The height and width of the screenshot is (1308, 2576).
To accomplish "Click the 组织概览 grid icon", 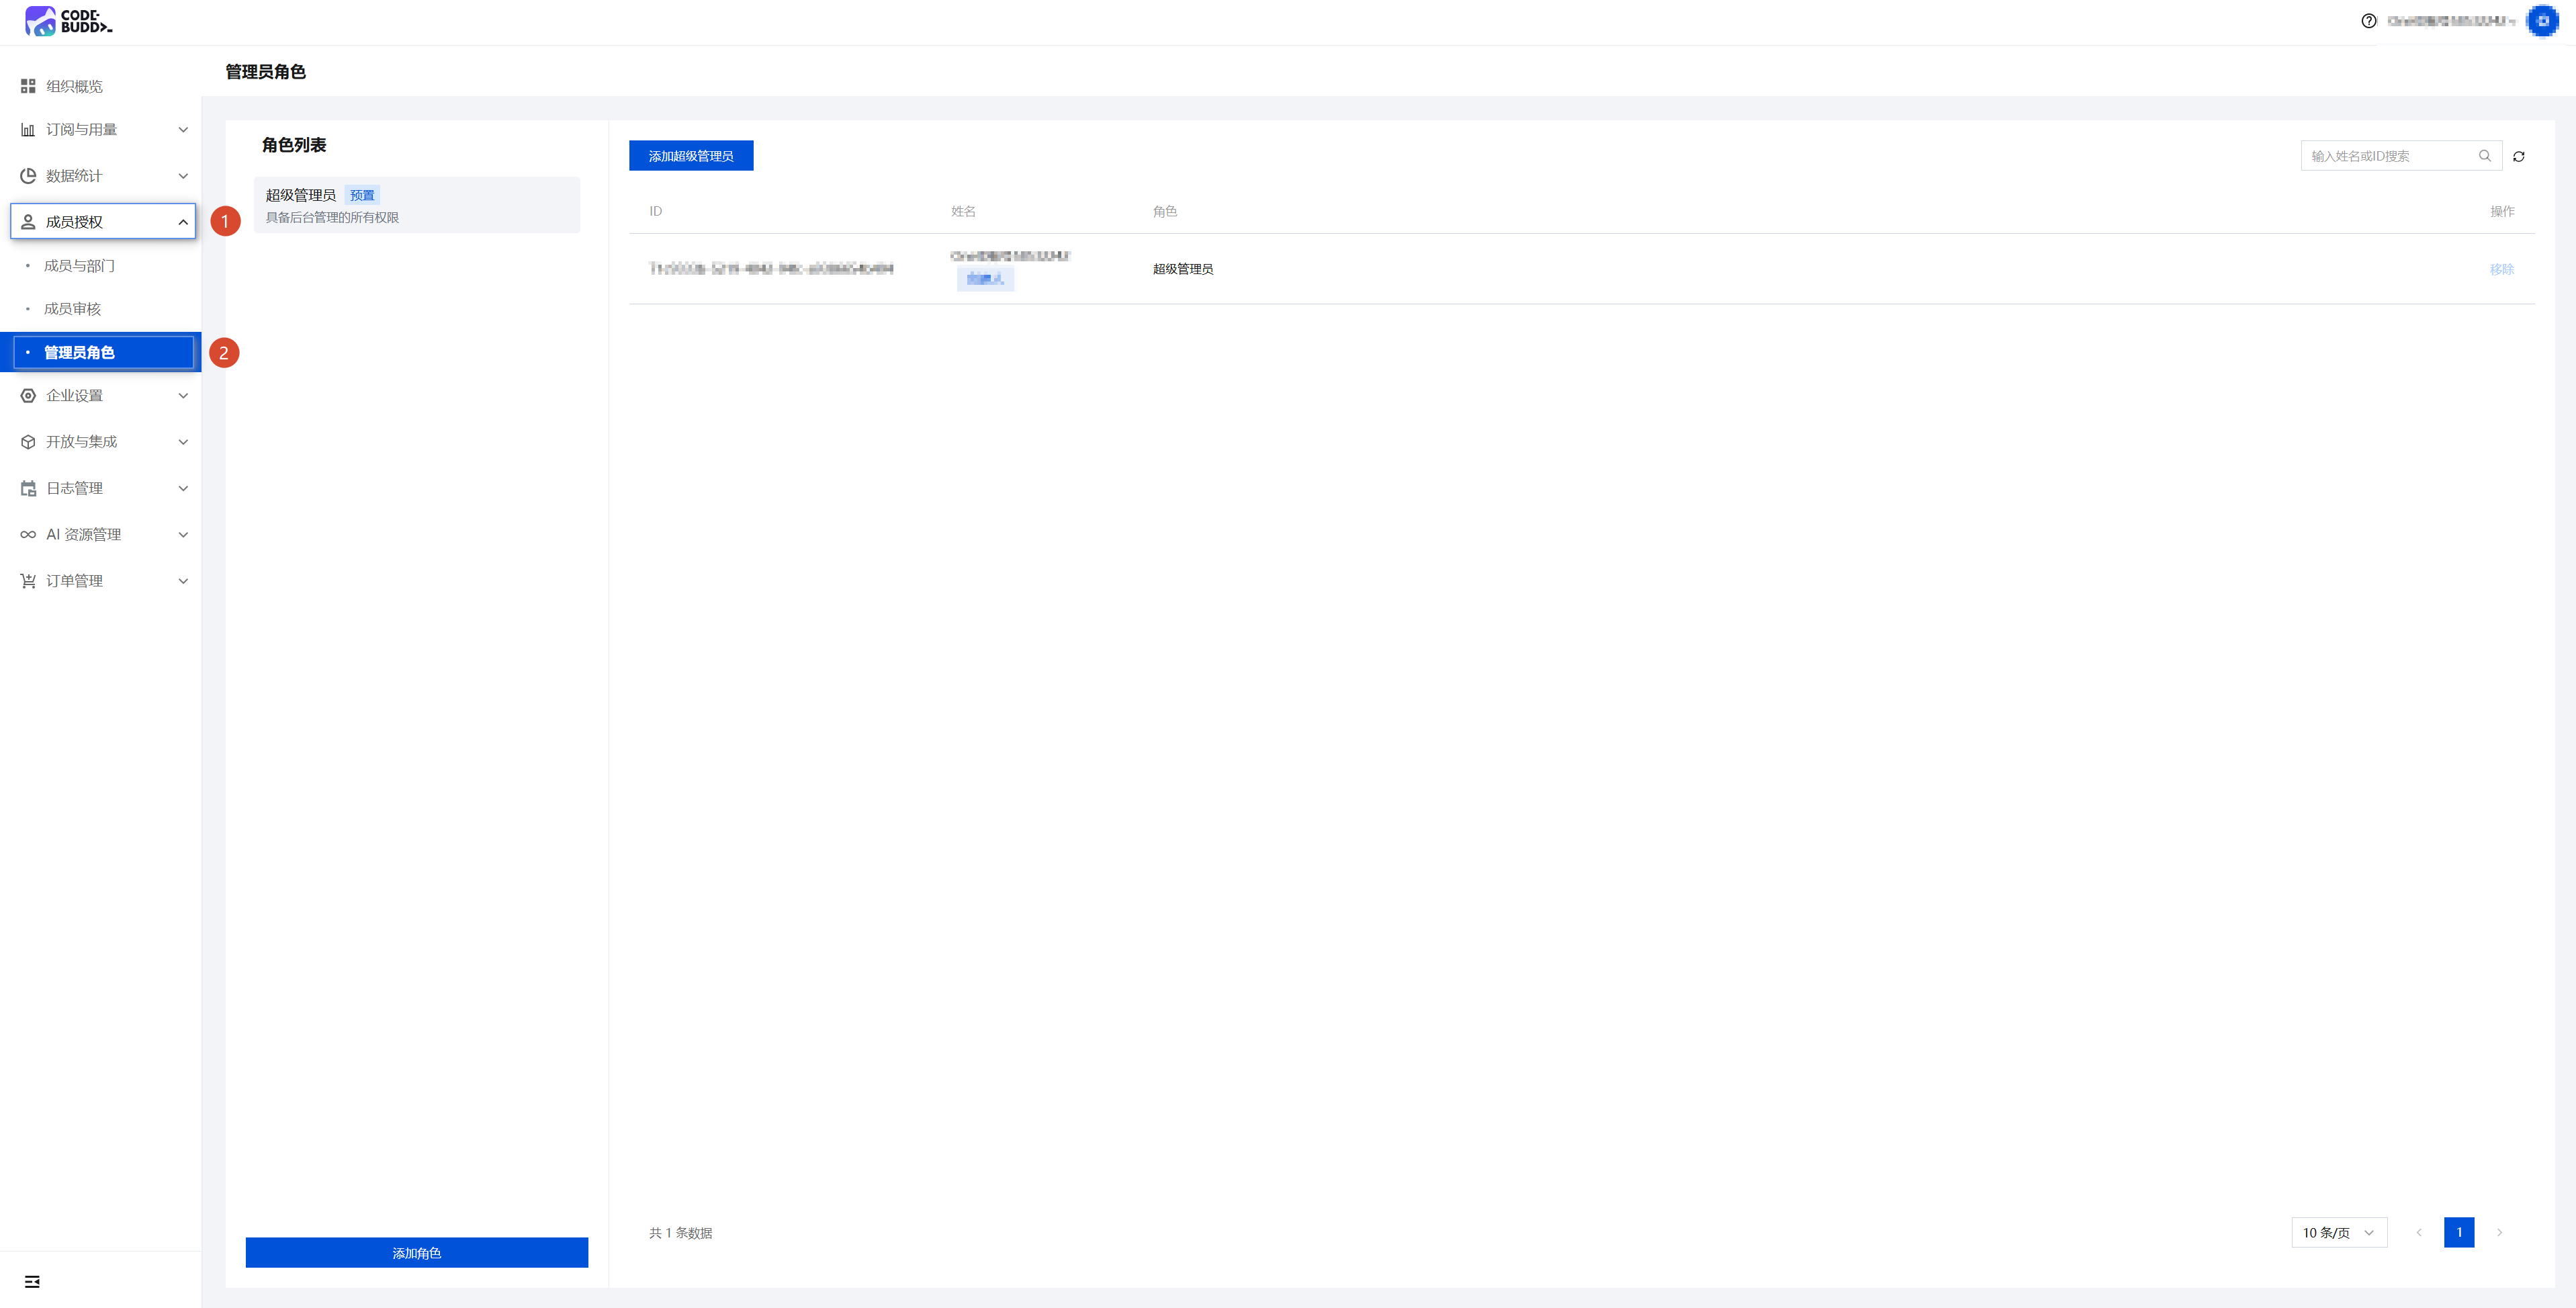I will (x=28, y=87).
